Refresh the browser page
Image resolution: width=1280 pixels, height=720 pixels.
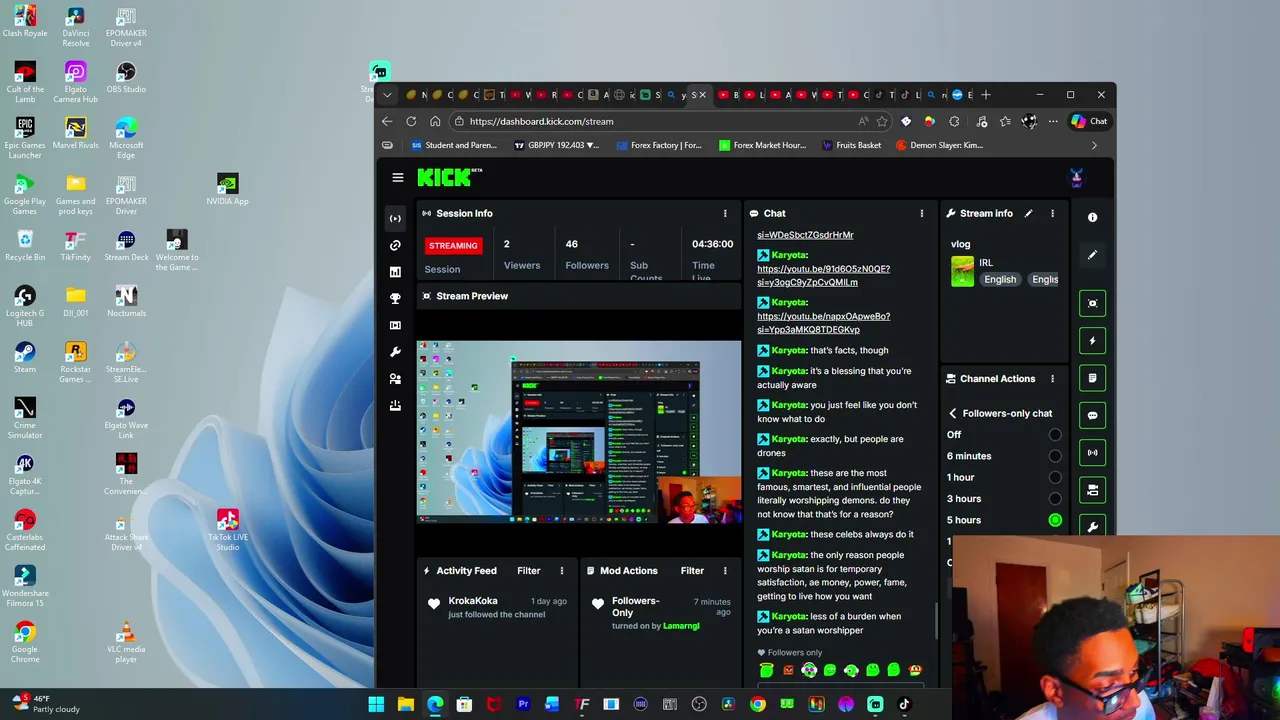[411, 121]
